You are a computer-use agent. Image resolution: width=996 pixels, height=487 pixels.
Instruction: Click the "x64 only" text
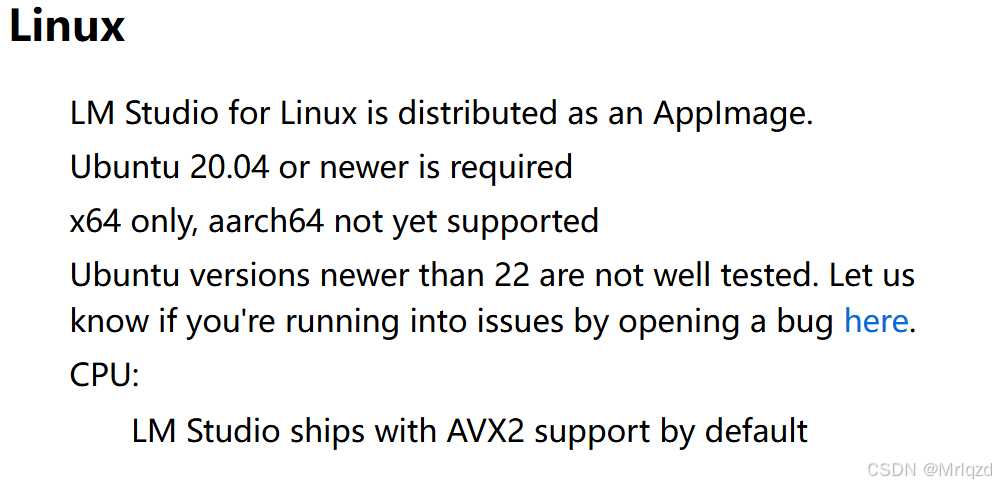coord(133,221)
